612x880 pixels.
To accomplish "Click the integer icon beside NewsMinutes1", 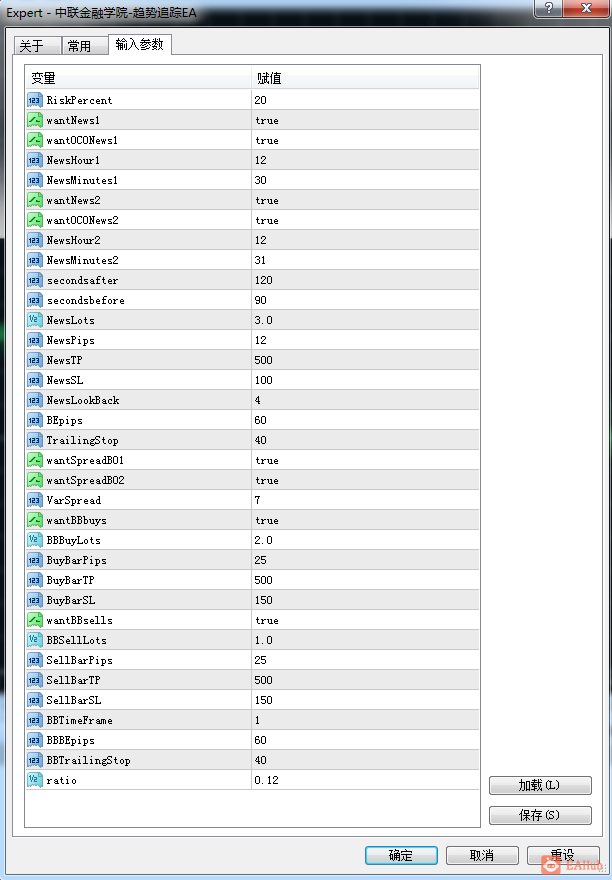I will pyautogui.click(x=35, y=180).
